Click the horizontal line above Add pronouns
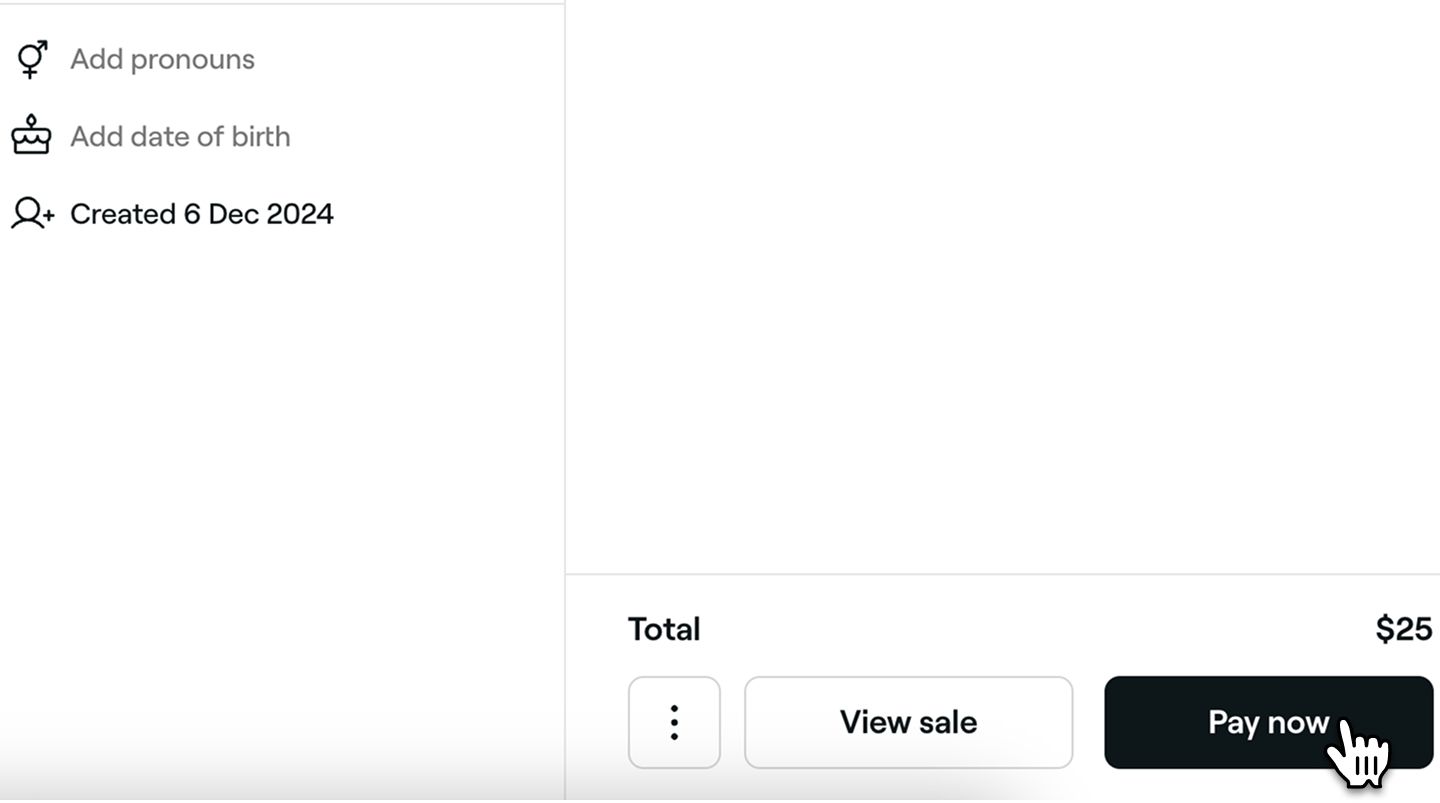Viewport: 1440px width, 803px height. coord(280,4)
